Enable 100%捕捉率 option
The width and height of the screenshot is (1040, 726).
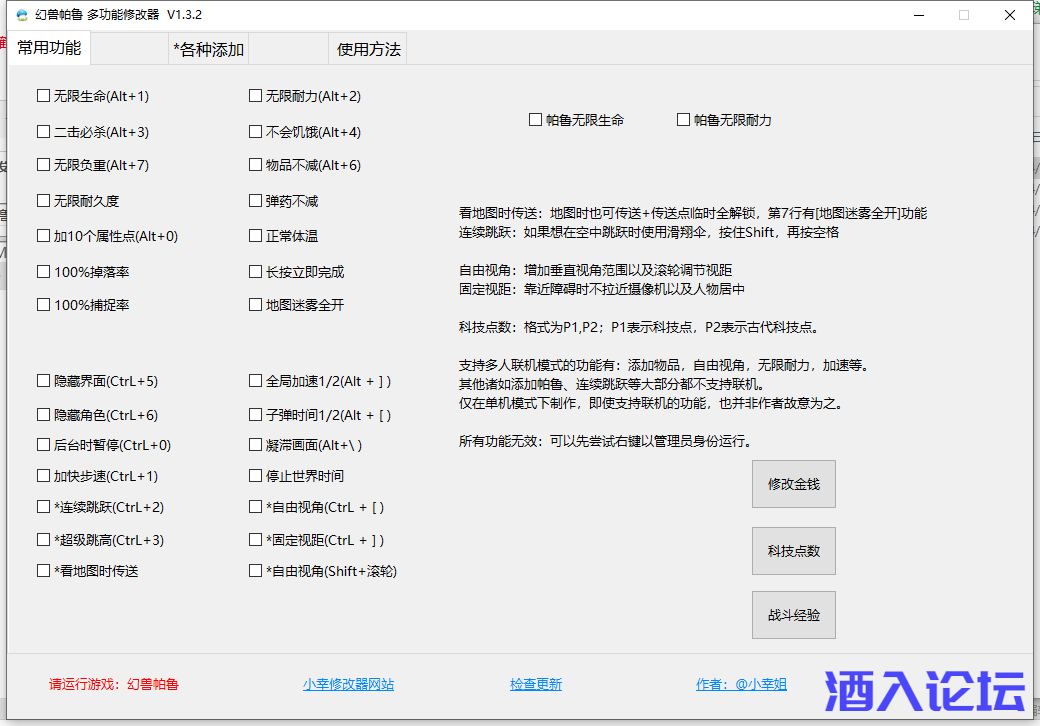pos(44,305)
